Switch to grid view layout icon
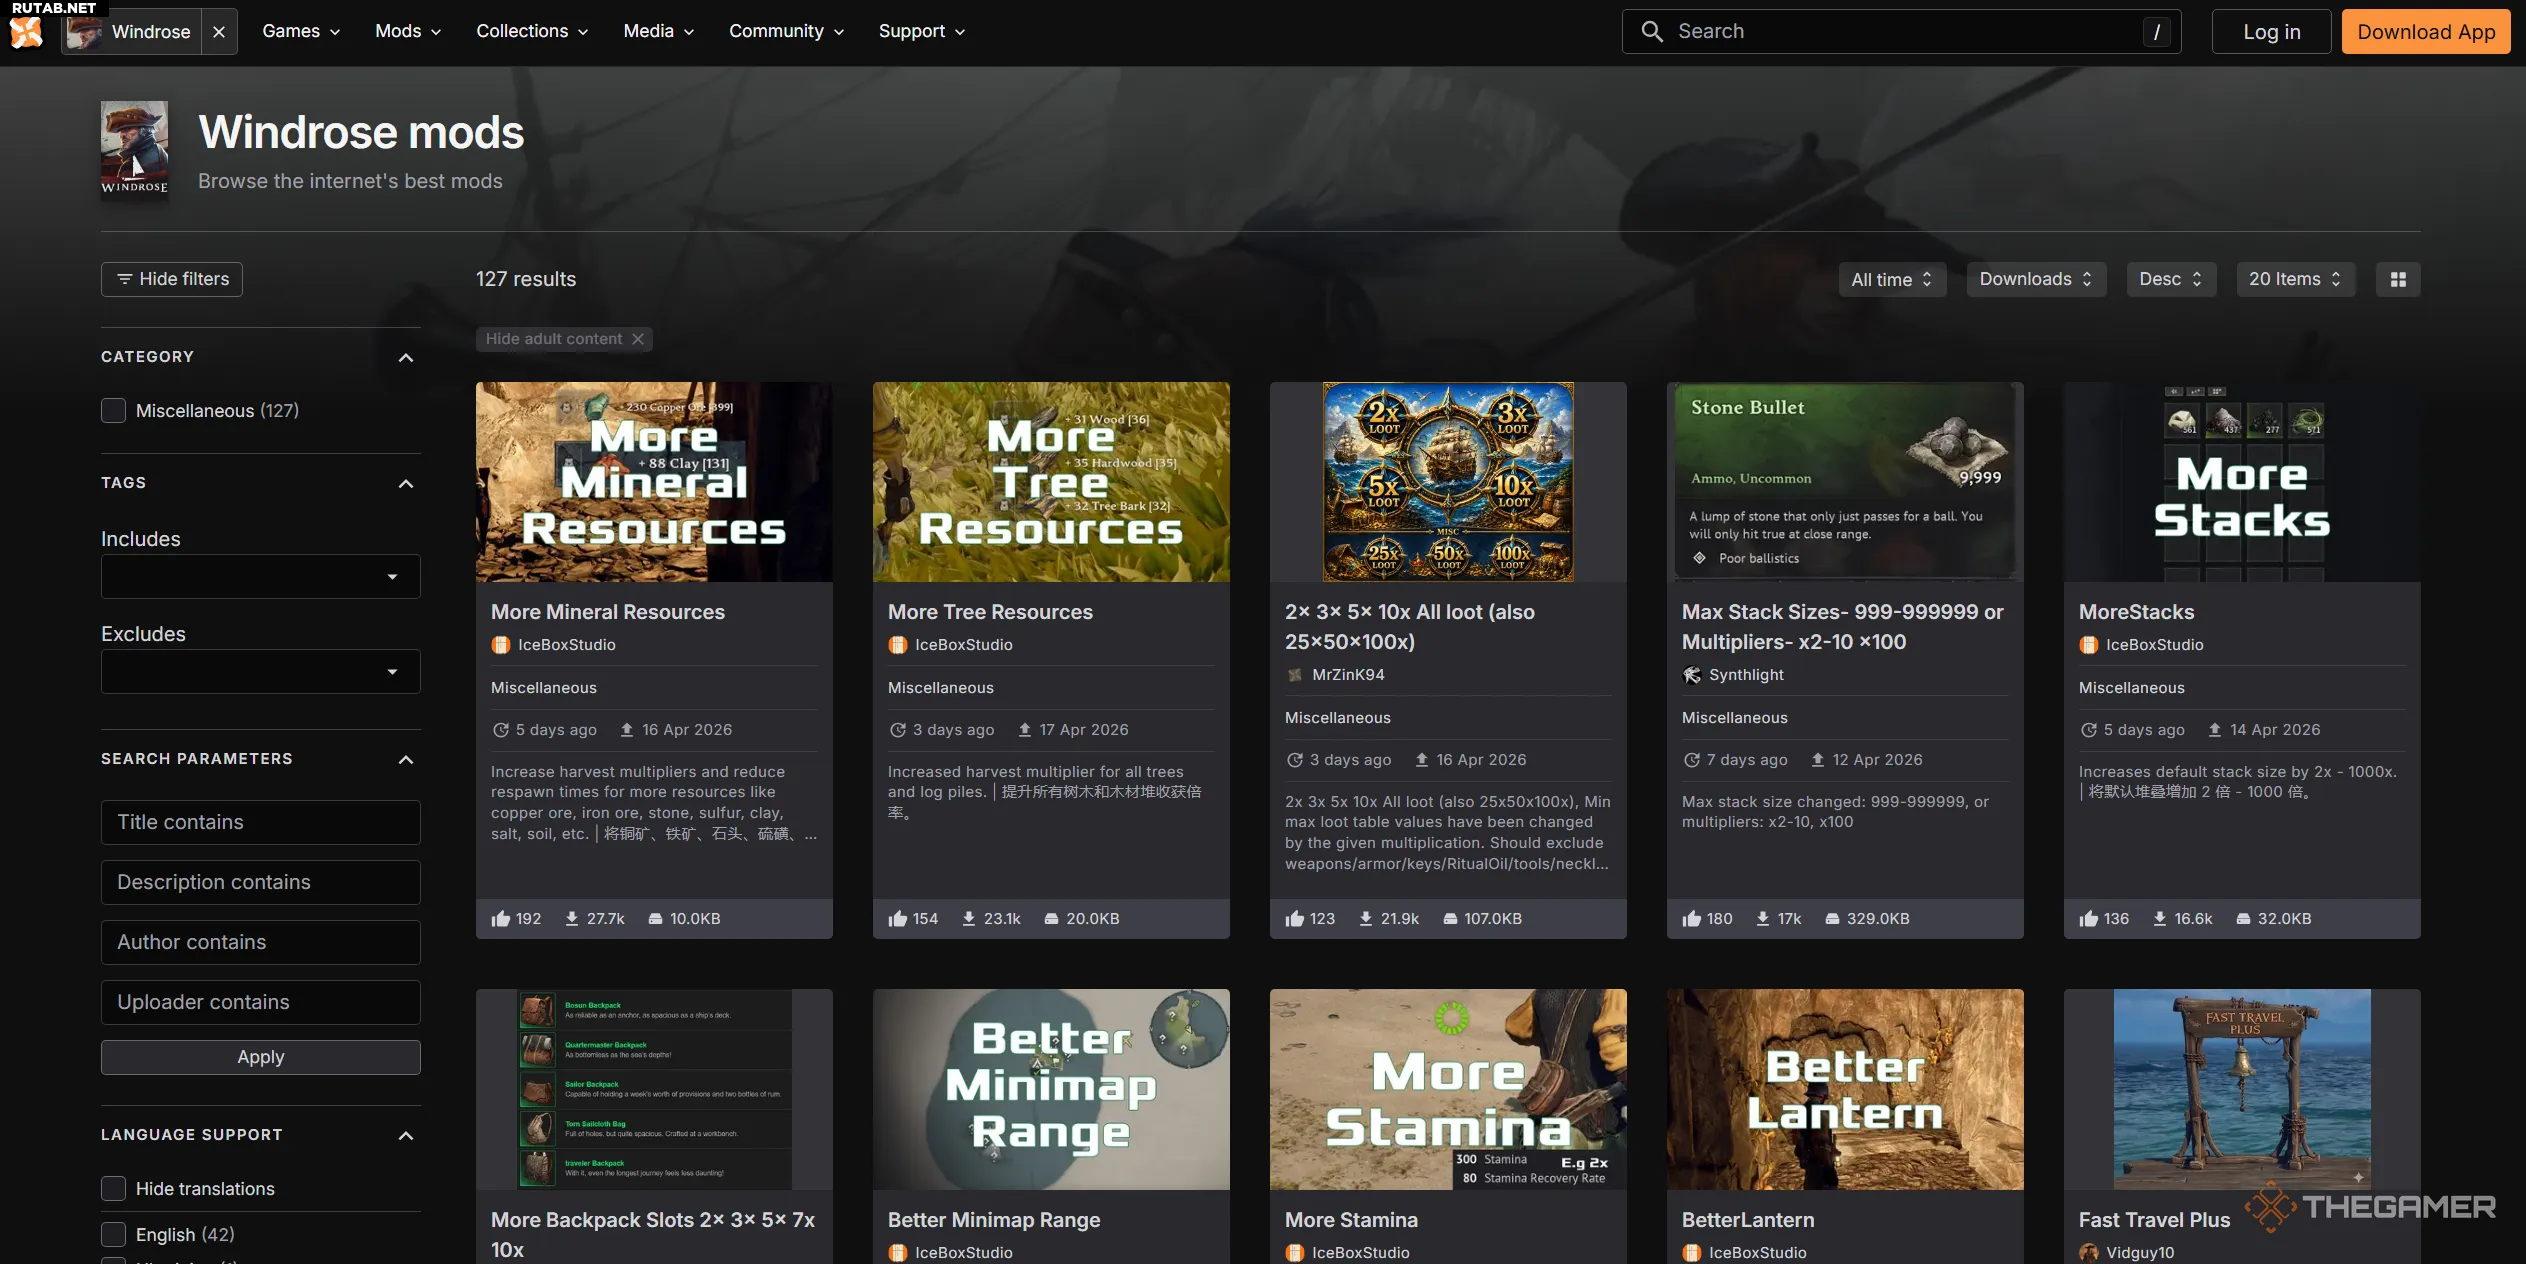The height and width of the screenshot is (1264, 2526). pyautogui.click(x=2397, y=280)
